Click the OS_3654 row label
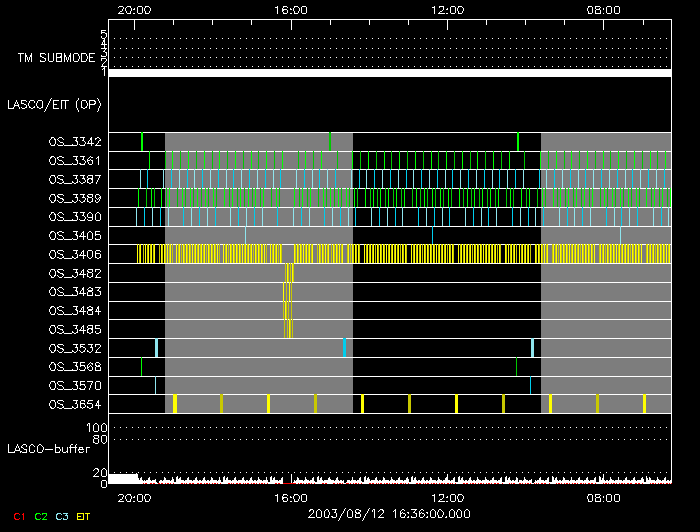This screenshot has height=532, width=700. click(x=75, y=404)
